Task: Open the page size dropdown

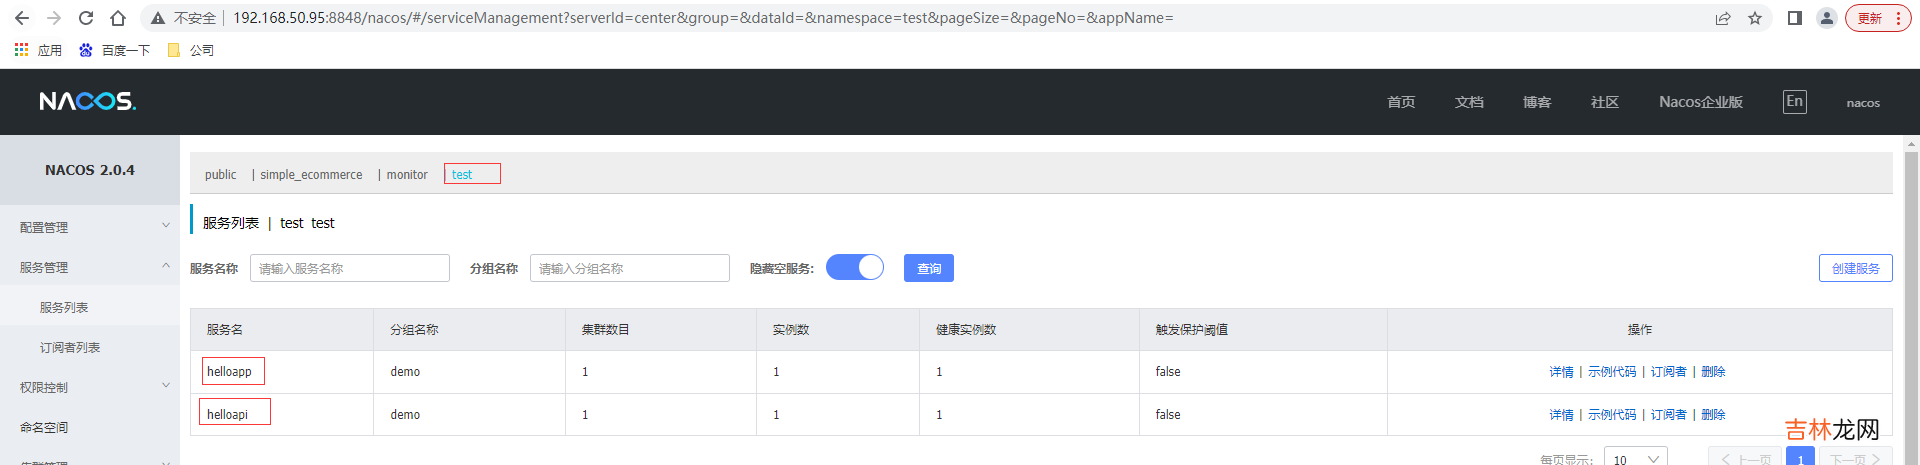Action: pos(1635,458)
